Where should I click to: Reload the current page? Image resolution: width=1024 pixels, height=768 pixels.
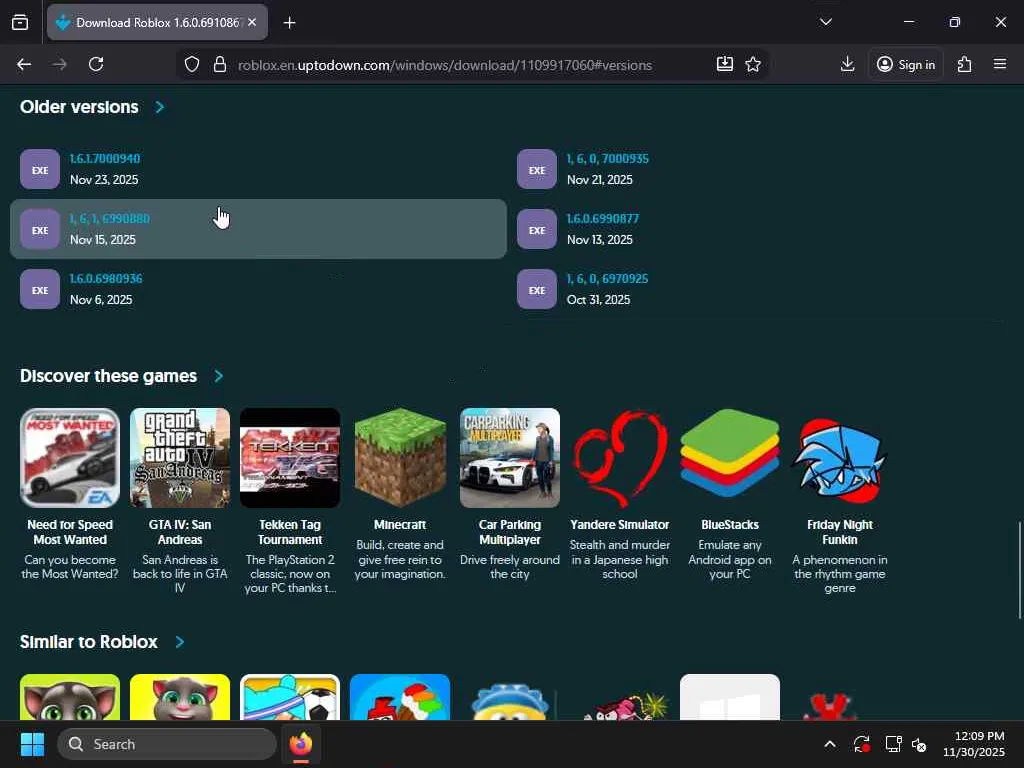click(96, 64)
